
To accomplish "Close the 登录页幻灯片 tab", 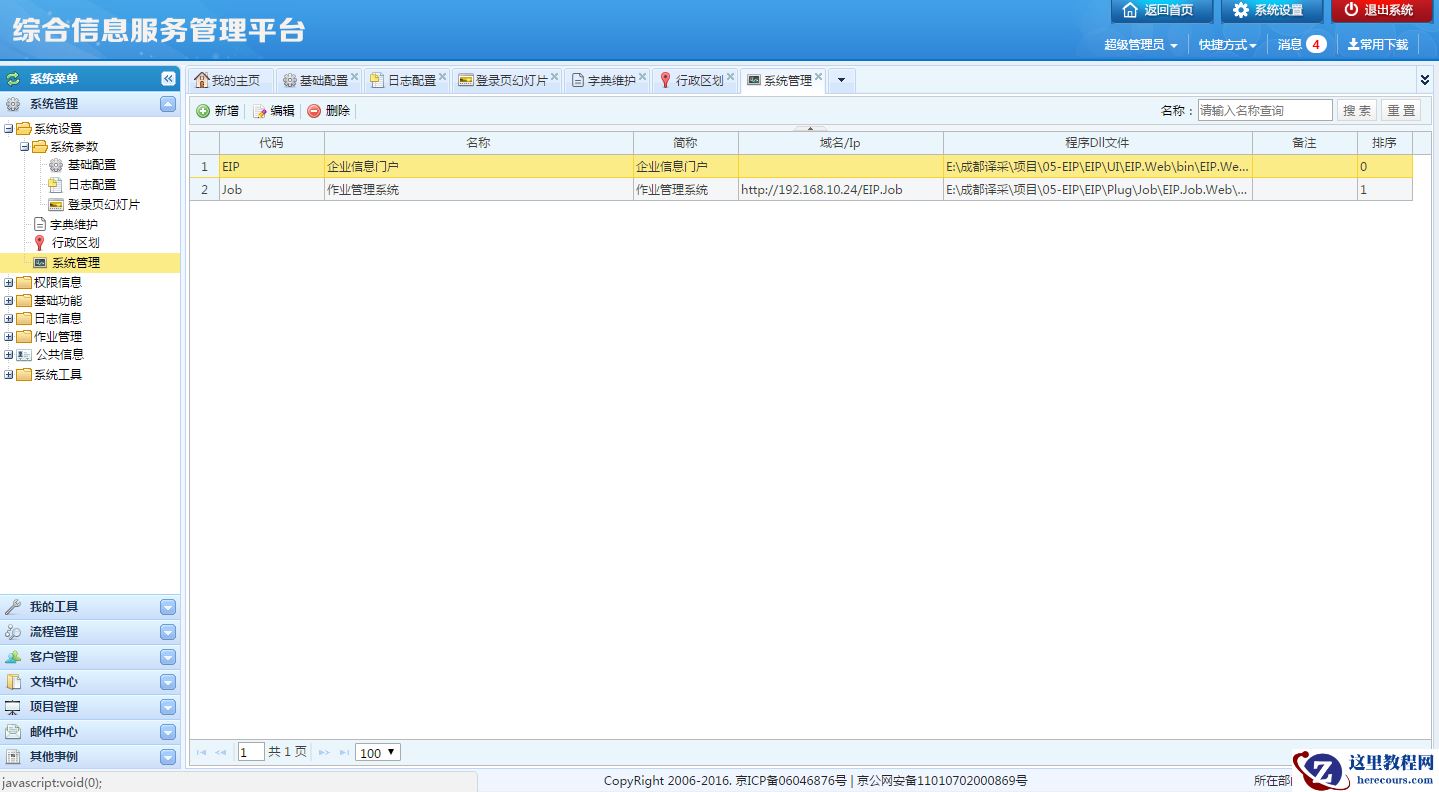I will click(x=555, y=76).
